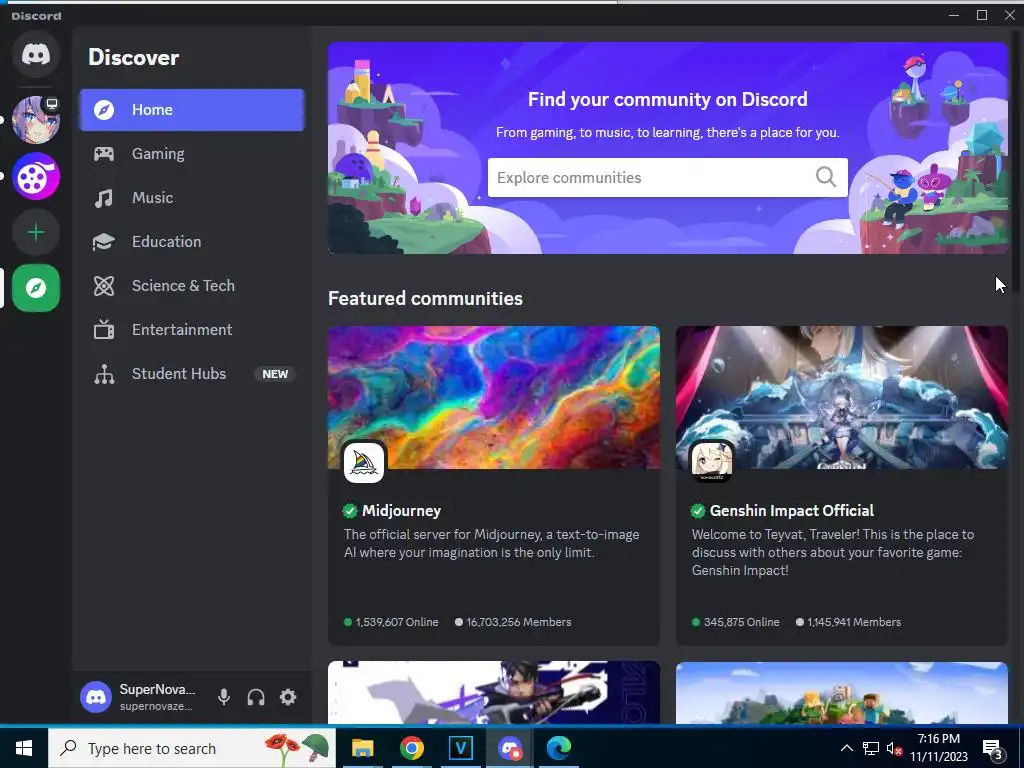Screen dimensions: 1024x768
Task: Add a server with the plus icon
Action: click(x=36, y=232)
